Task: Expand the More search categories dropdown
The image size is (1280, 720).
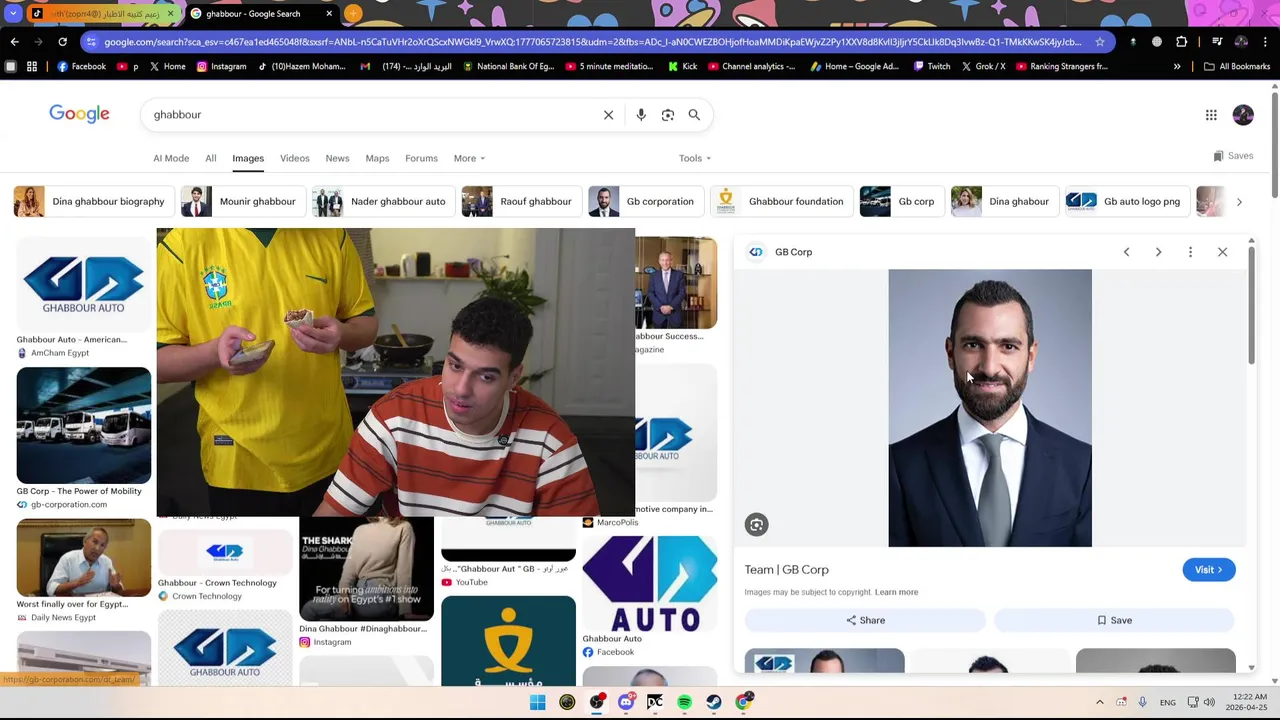Action: (x=469, y=158)
